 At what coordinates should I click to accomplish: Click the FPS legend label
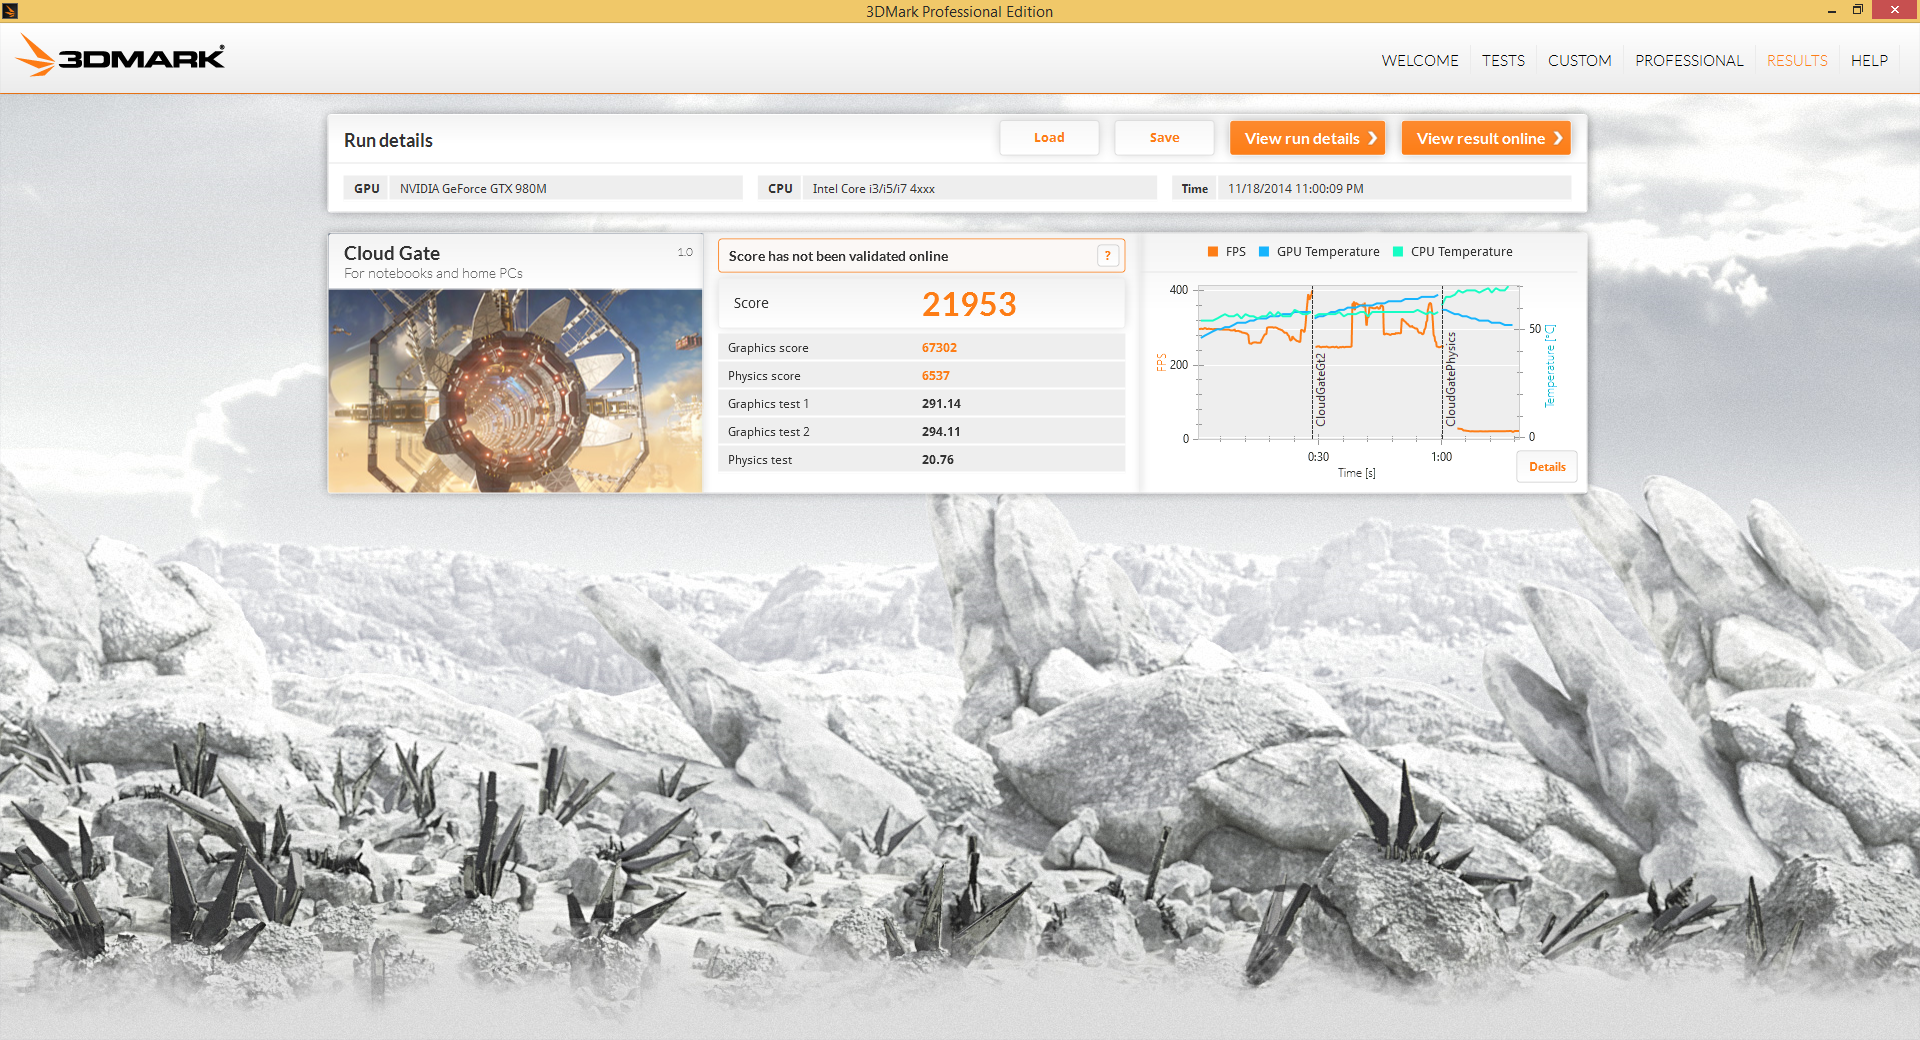click(1236, 252)
